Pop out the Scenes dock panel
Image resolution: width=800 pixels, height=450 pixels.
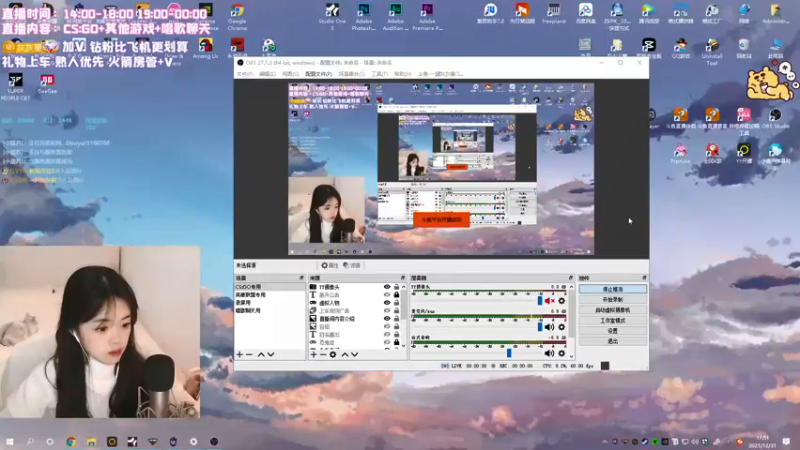[x=301, y=278]
